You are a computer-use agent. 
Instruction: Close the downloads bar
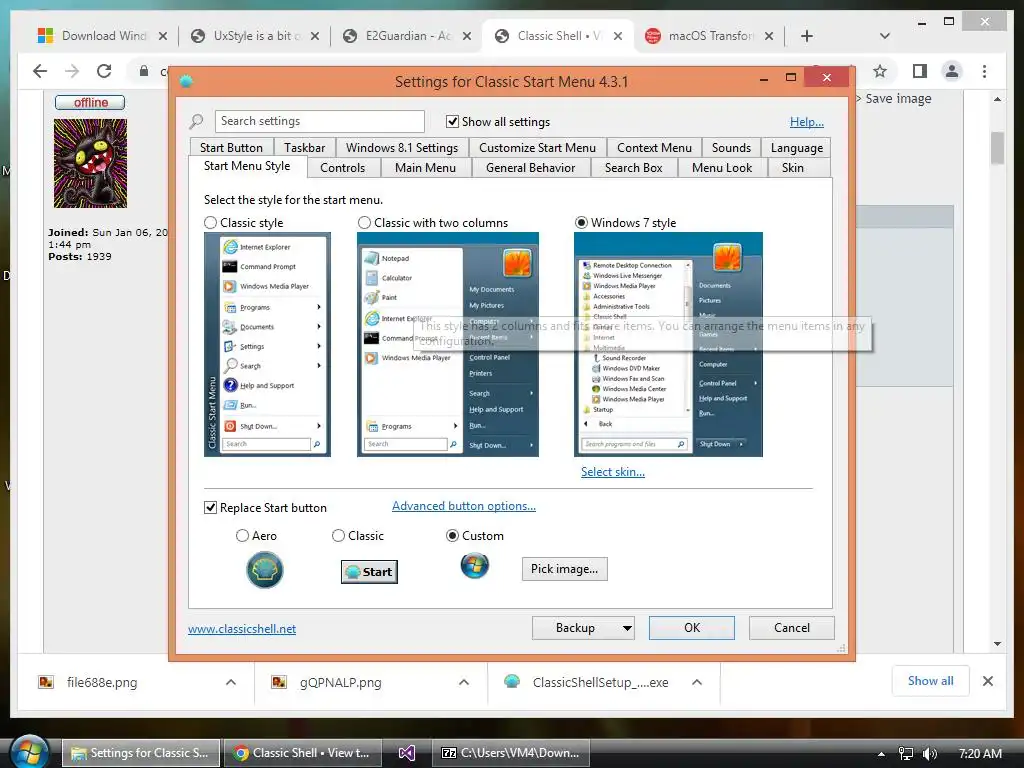point(987,681)
